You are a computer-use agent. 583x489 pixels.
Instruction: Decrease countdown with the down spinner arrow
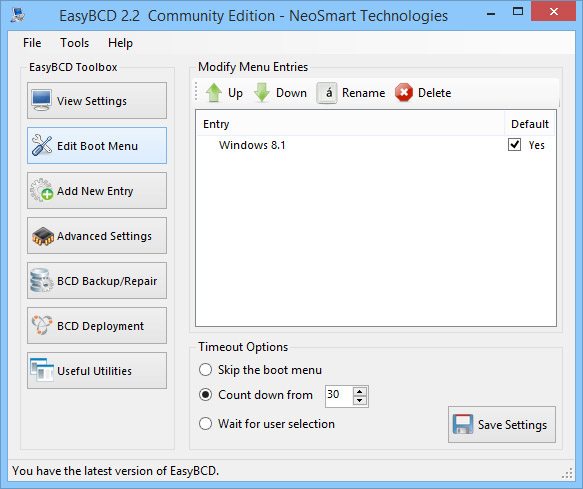pyautogui.click(x=360, y=401)
